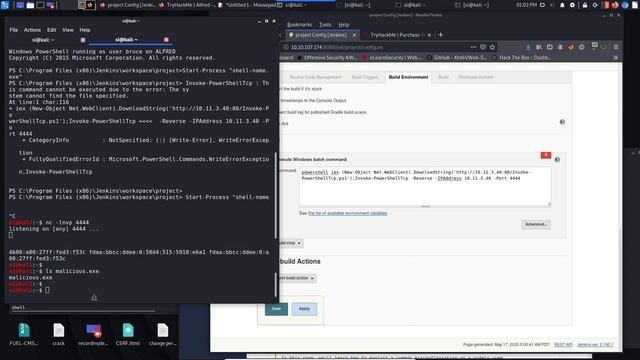Open View menu in terminal window
Image resolution: width=640 pixels, height=360 pixels.
[x=68, y=30]
